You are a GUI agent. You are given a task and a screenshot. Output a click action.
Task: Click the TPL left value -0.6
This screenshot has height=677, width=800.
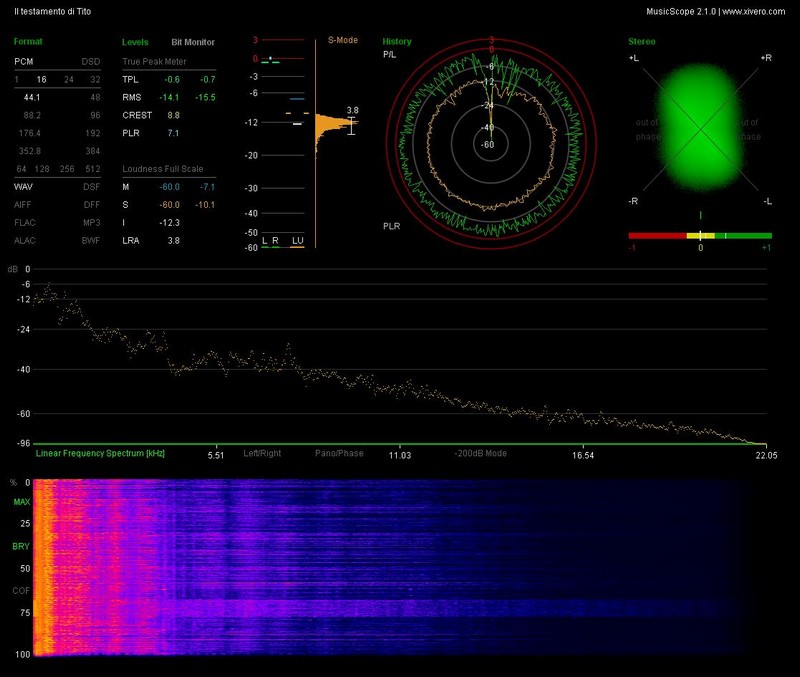[172, 80]
